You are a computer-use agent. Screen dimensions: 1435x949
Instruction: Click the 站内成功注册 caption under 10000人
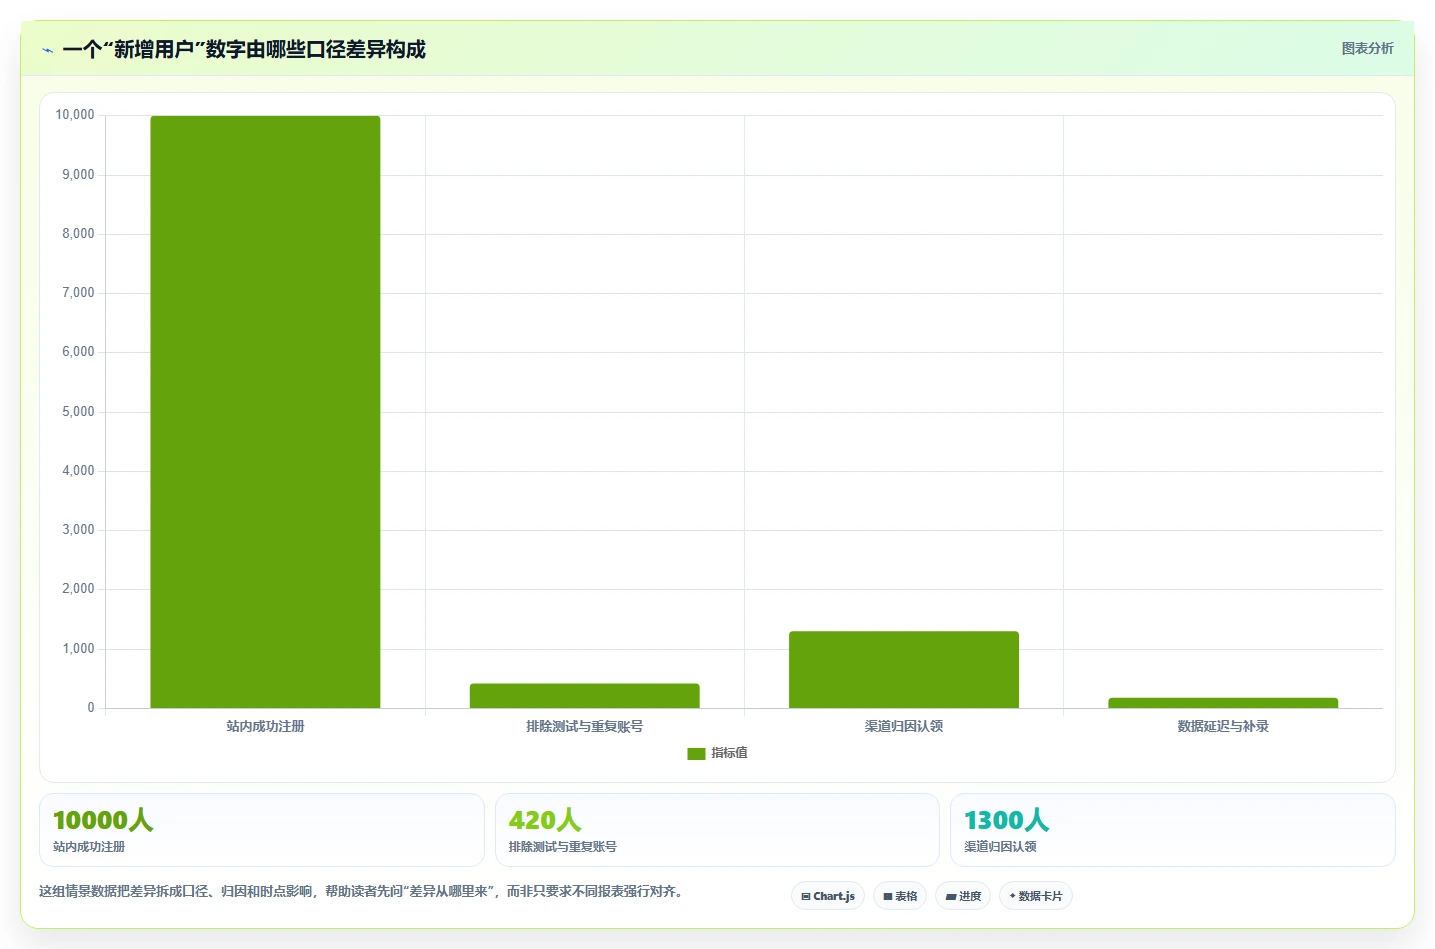(x=89, y=846)
